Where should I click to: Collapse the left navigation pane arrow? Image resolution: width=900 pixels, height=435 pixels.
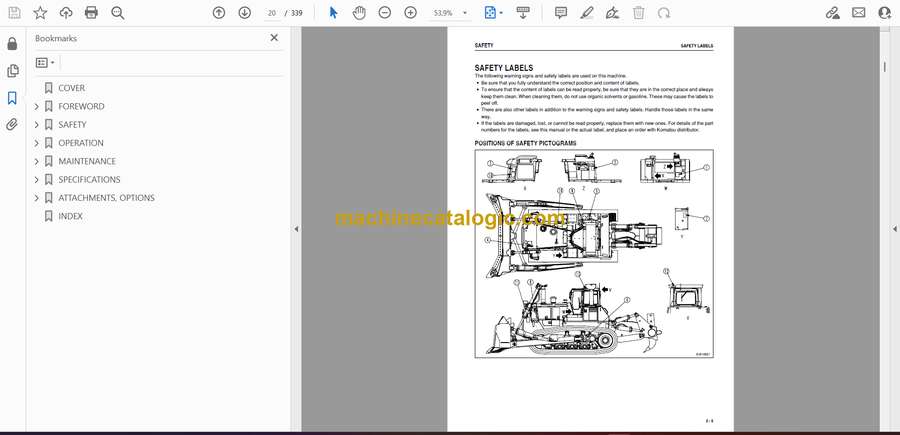click(x=296, y=229)
